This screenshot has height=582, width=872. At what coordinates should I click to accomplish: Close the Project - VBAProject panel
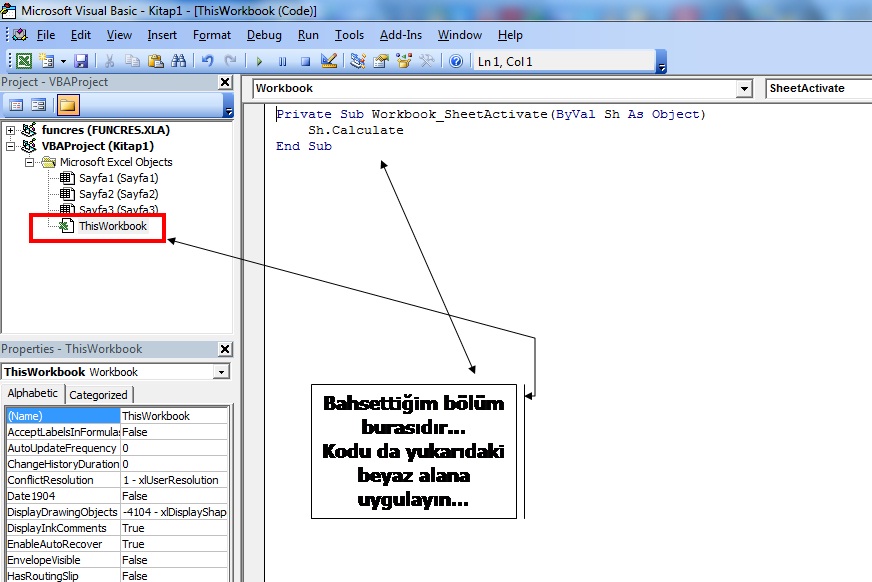[225, 82]
